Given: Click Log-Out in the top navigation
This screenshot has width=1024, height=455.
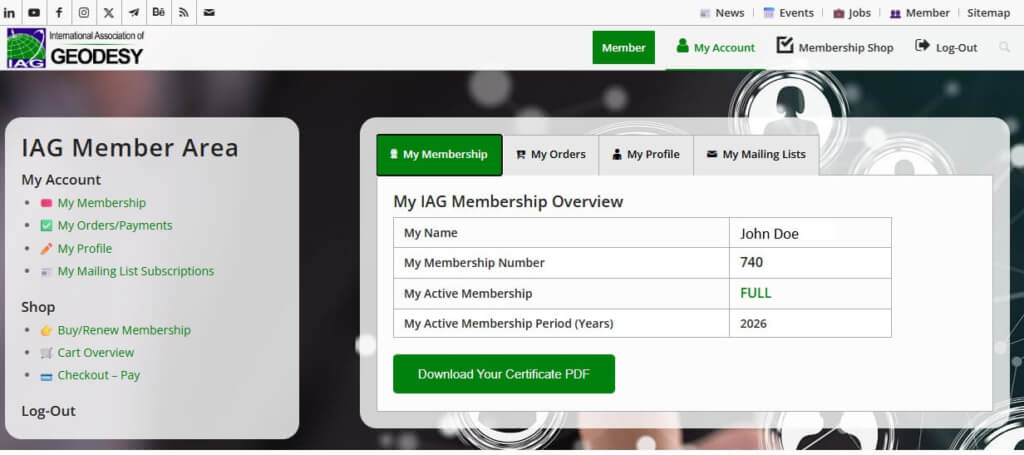Looking at the screenshot, I should coord(946,47).
